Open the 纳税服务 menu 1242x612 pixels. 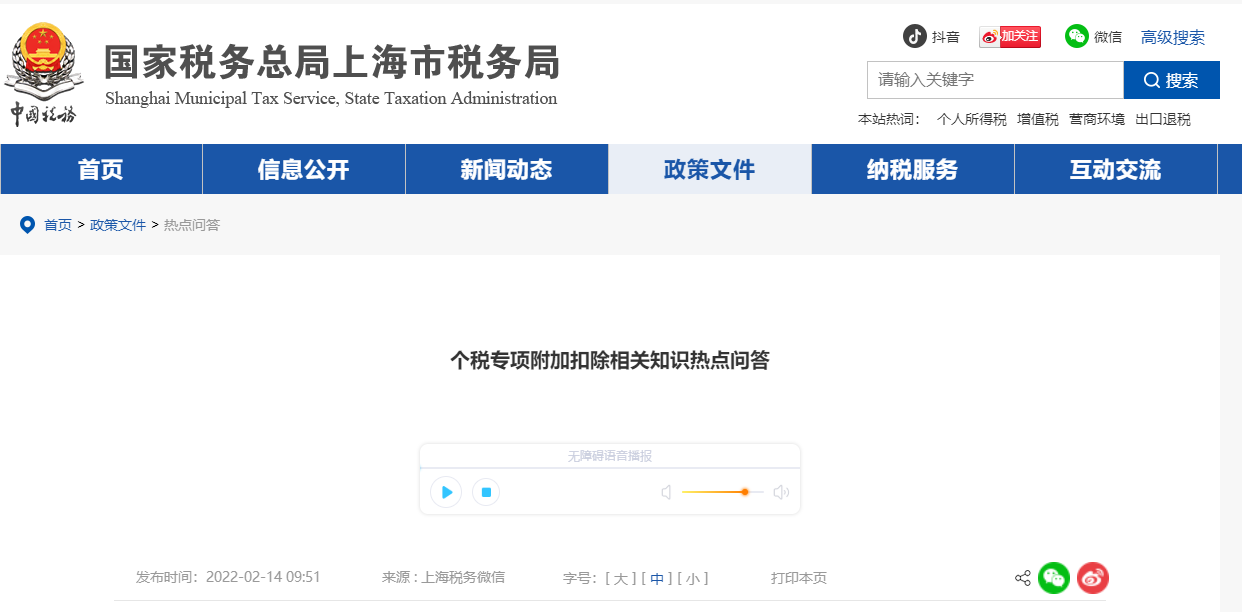click(912, 169)
